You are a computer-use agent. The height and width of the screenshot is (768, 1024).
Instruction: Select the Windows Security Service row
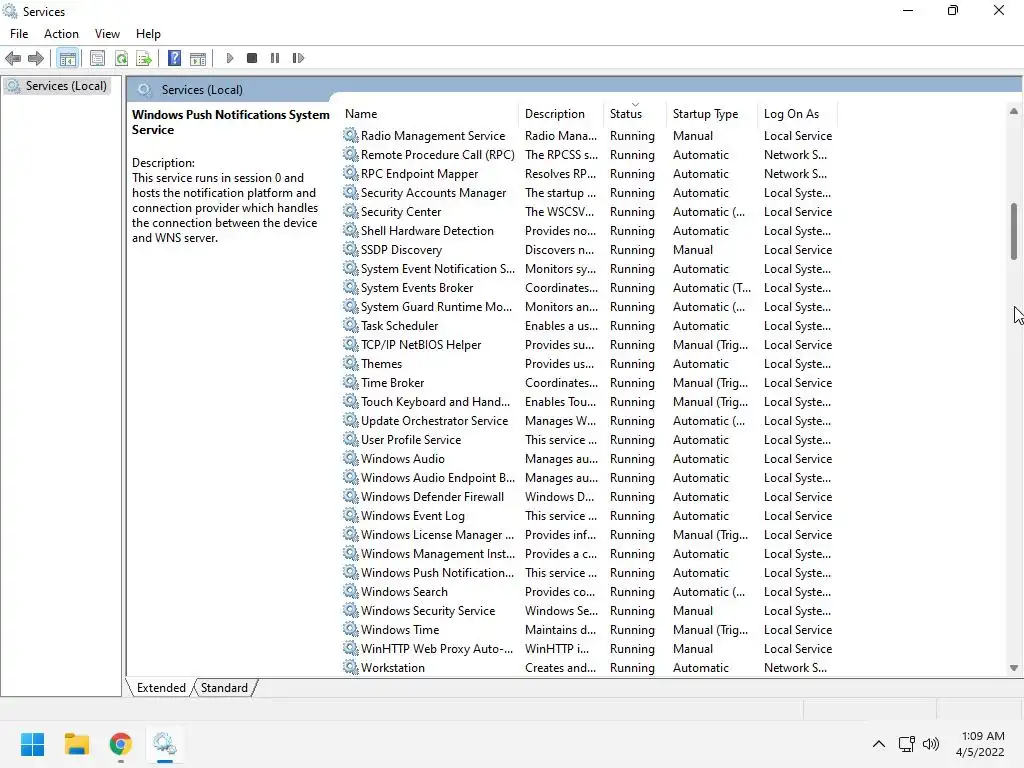pyautogui.click(x=588, y=611)
